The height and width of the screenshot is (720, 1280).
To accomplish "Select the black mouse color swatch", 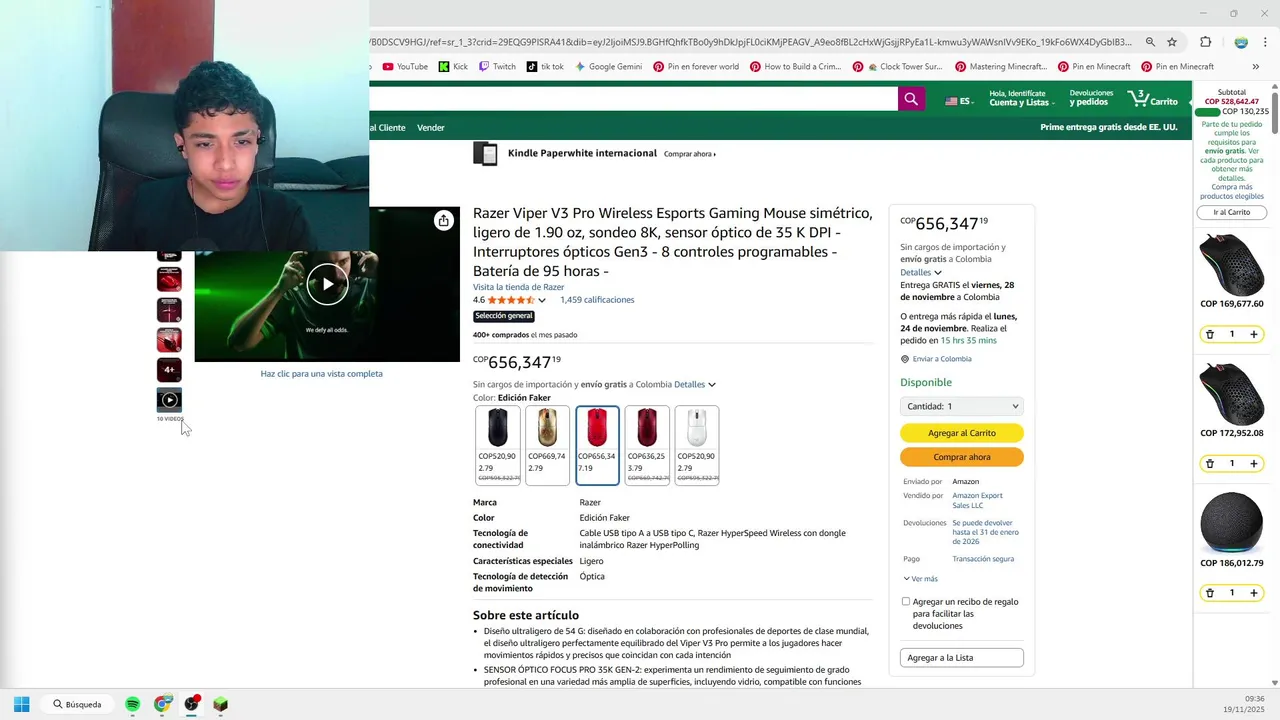I will 498,445.
